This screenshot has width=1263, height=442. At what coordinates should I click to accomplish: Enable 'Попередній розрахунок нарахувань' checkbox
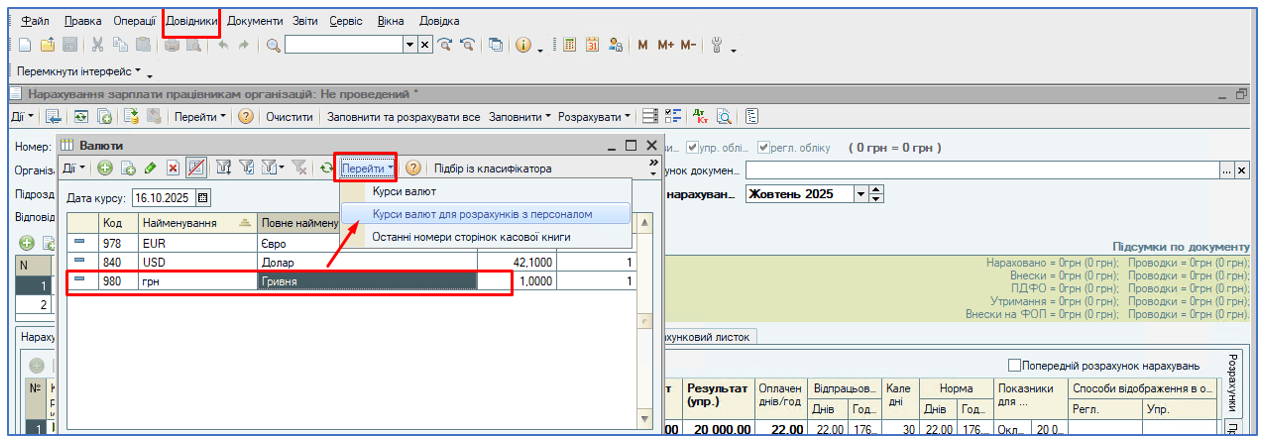tap(1016, 365)
